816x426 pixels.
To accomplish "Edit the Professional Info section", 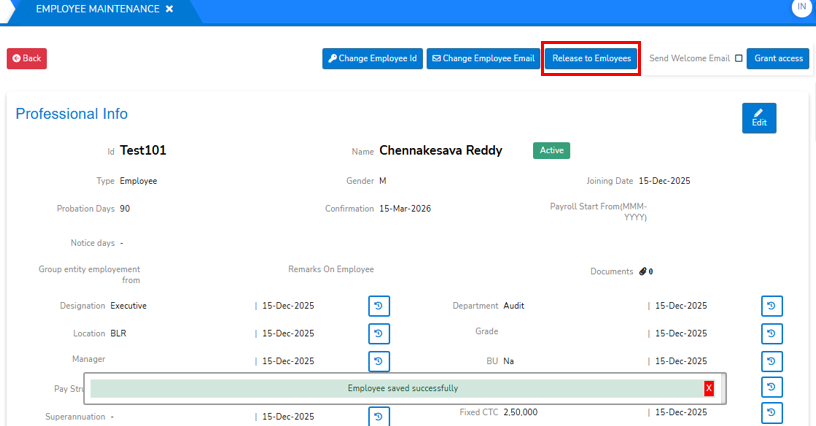I will (x=758, y=117).
